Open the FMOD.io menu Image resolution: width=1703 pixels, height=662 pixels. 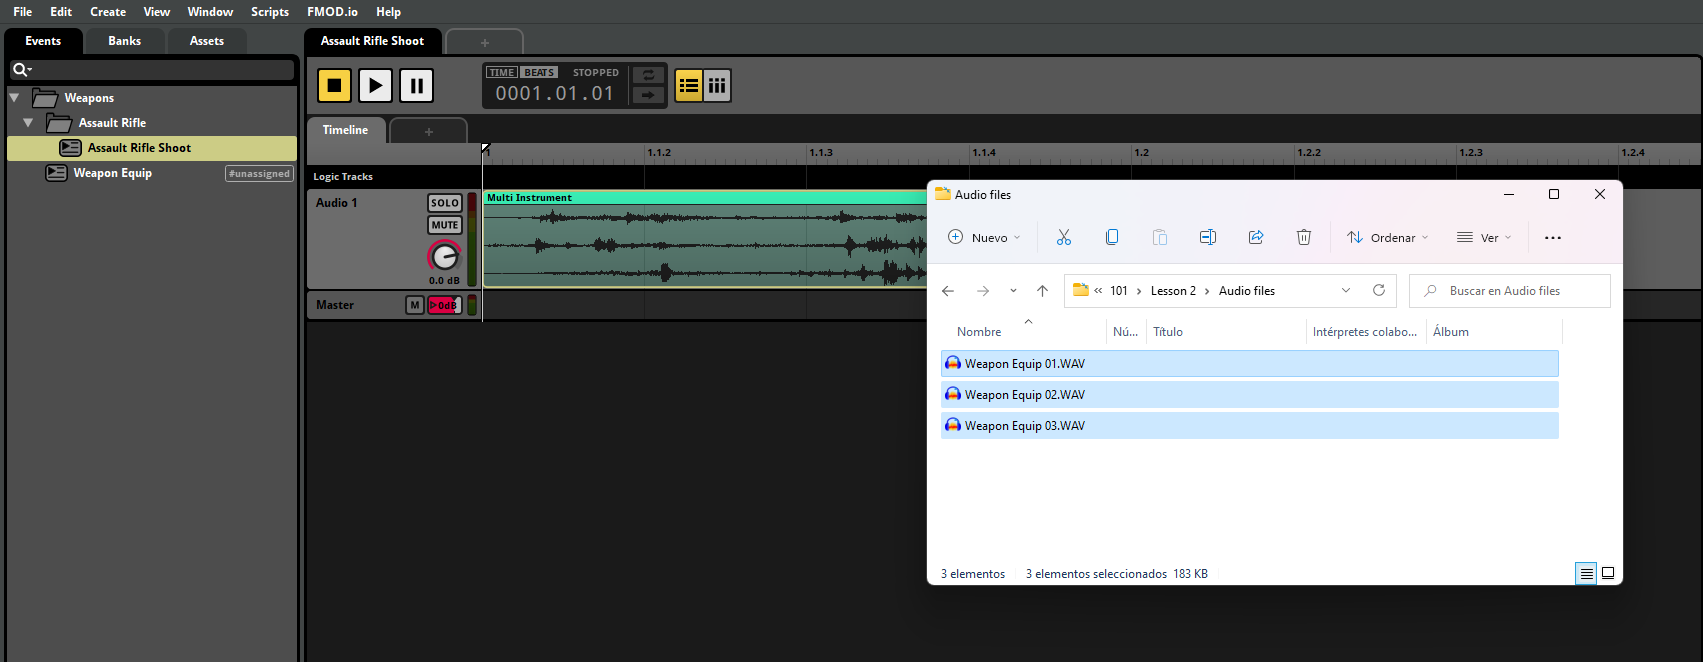[x=332, y=12]
